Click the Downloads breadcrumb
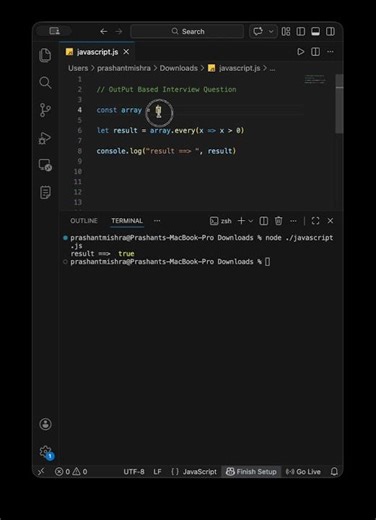 click(x=179, y=68)
